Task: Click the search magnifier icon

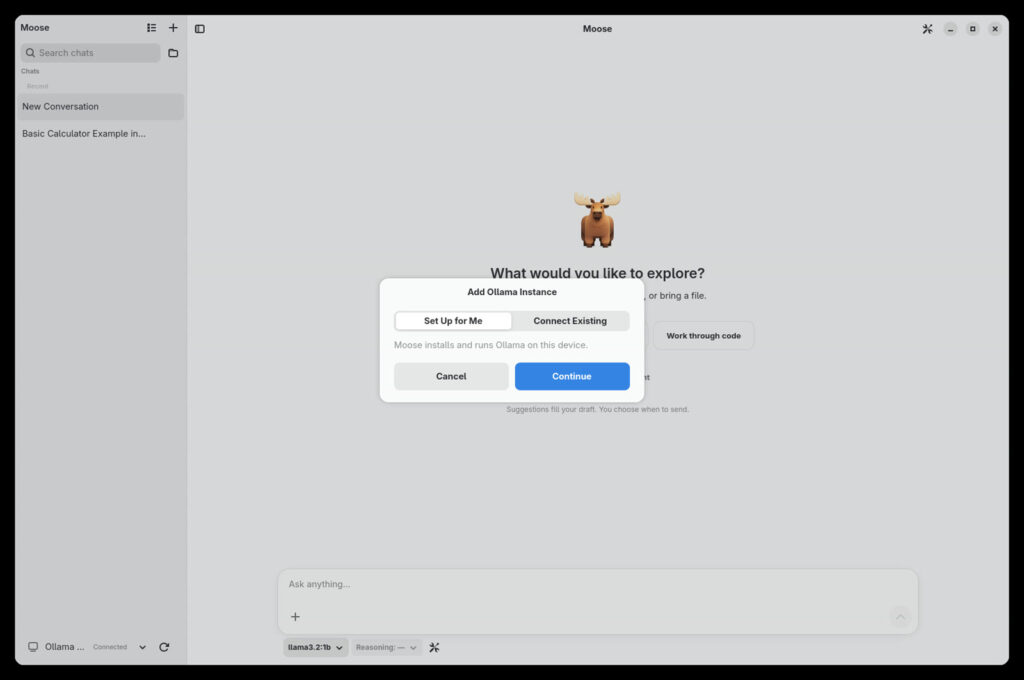Action: click(30, 53)
